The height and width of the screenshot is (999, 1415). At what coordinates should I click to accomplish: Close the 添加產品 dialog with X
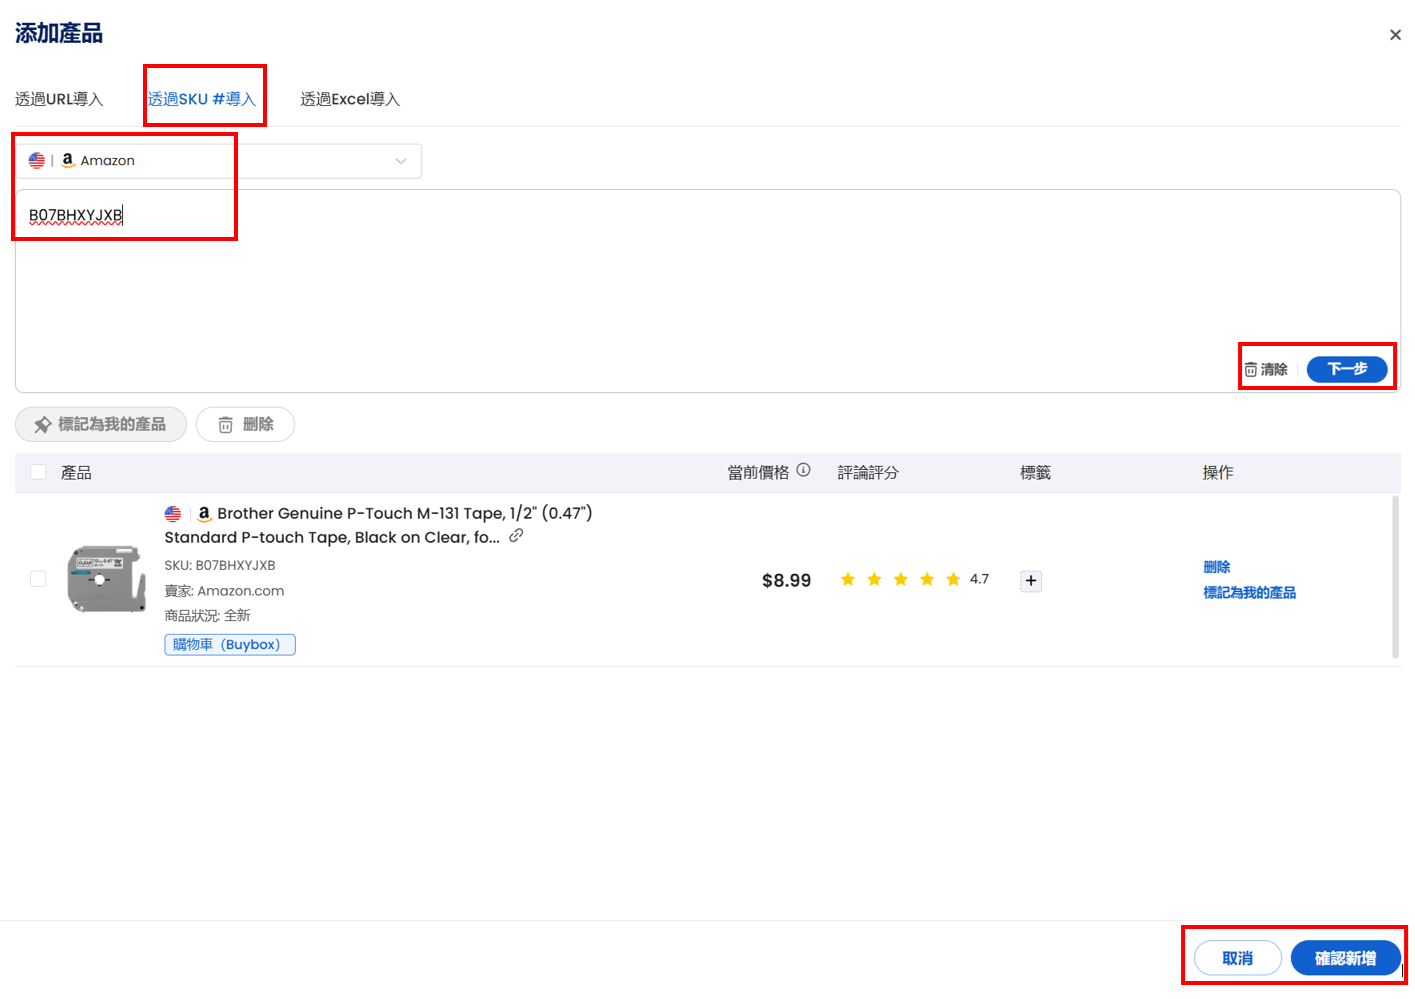(x=1395, y=35)
